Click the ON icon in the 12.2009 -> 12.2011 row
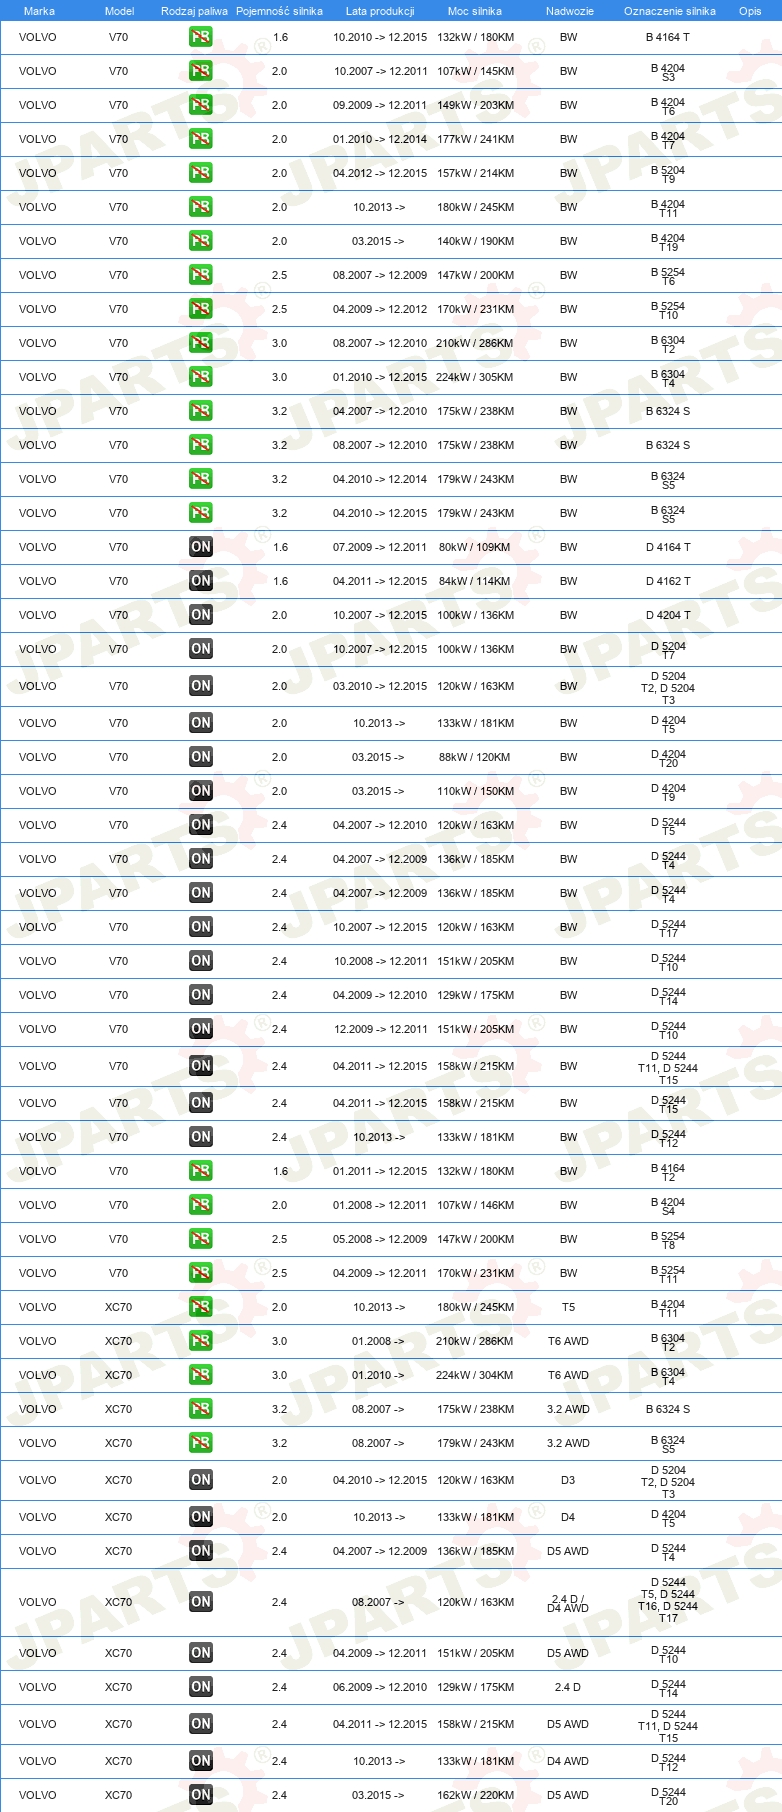 click(x=200, y=1029)
